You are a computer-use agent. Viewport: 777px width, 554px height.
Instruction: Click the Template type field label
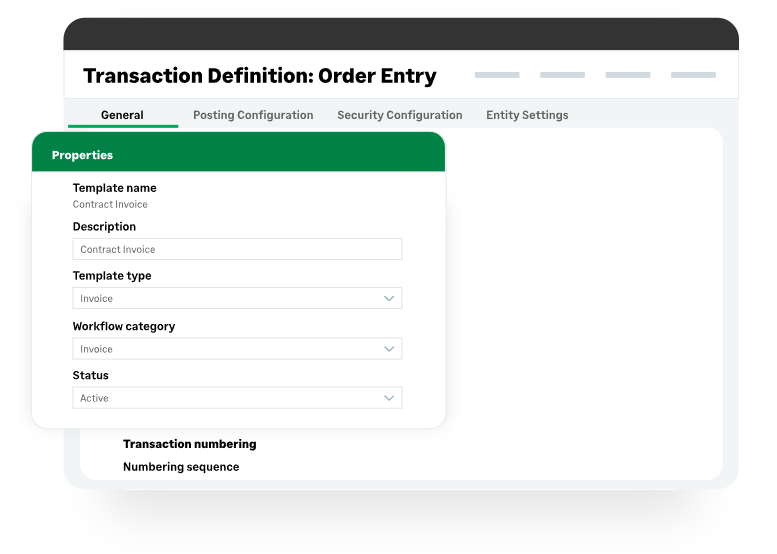click(112, 276)
